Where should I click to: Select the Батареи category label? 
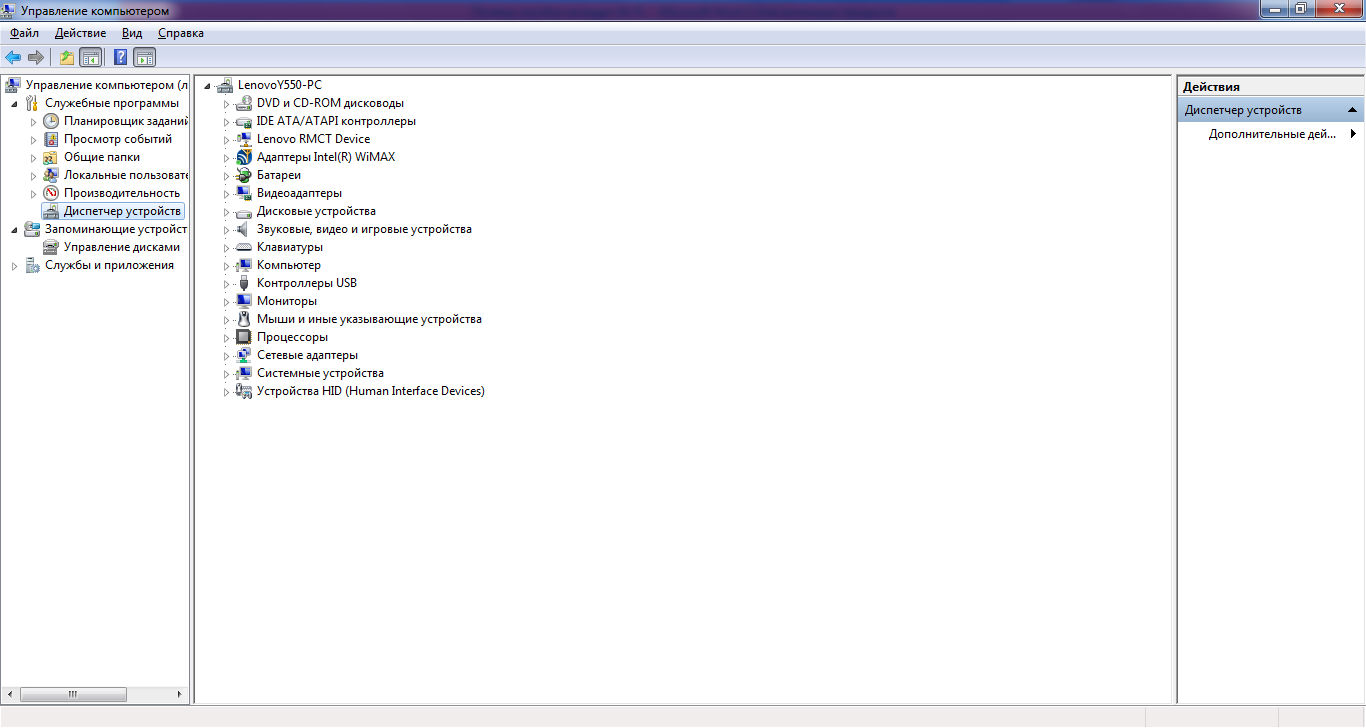tap(279, 175)
